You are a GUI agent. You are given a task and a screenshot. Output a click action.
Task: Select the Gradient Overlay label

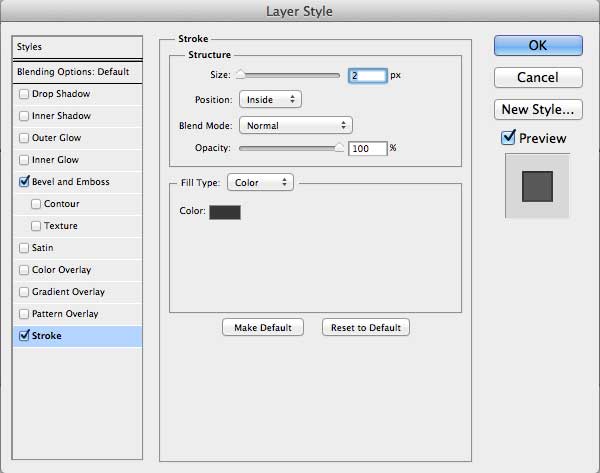[x=68, y=292]
